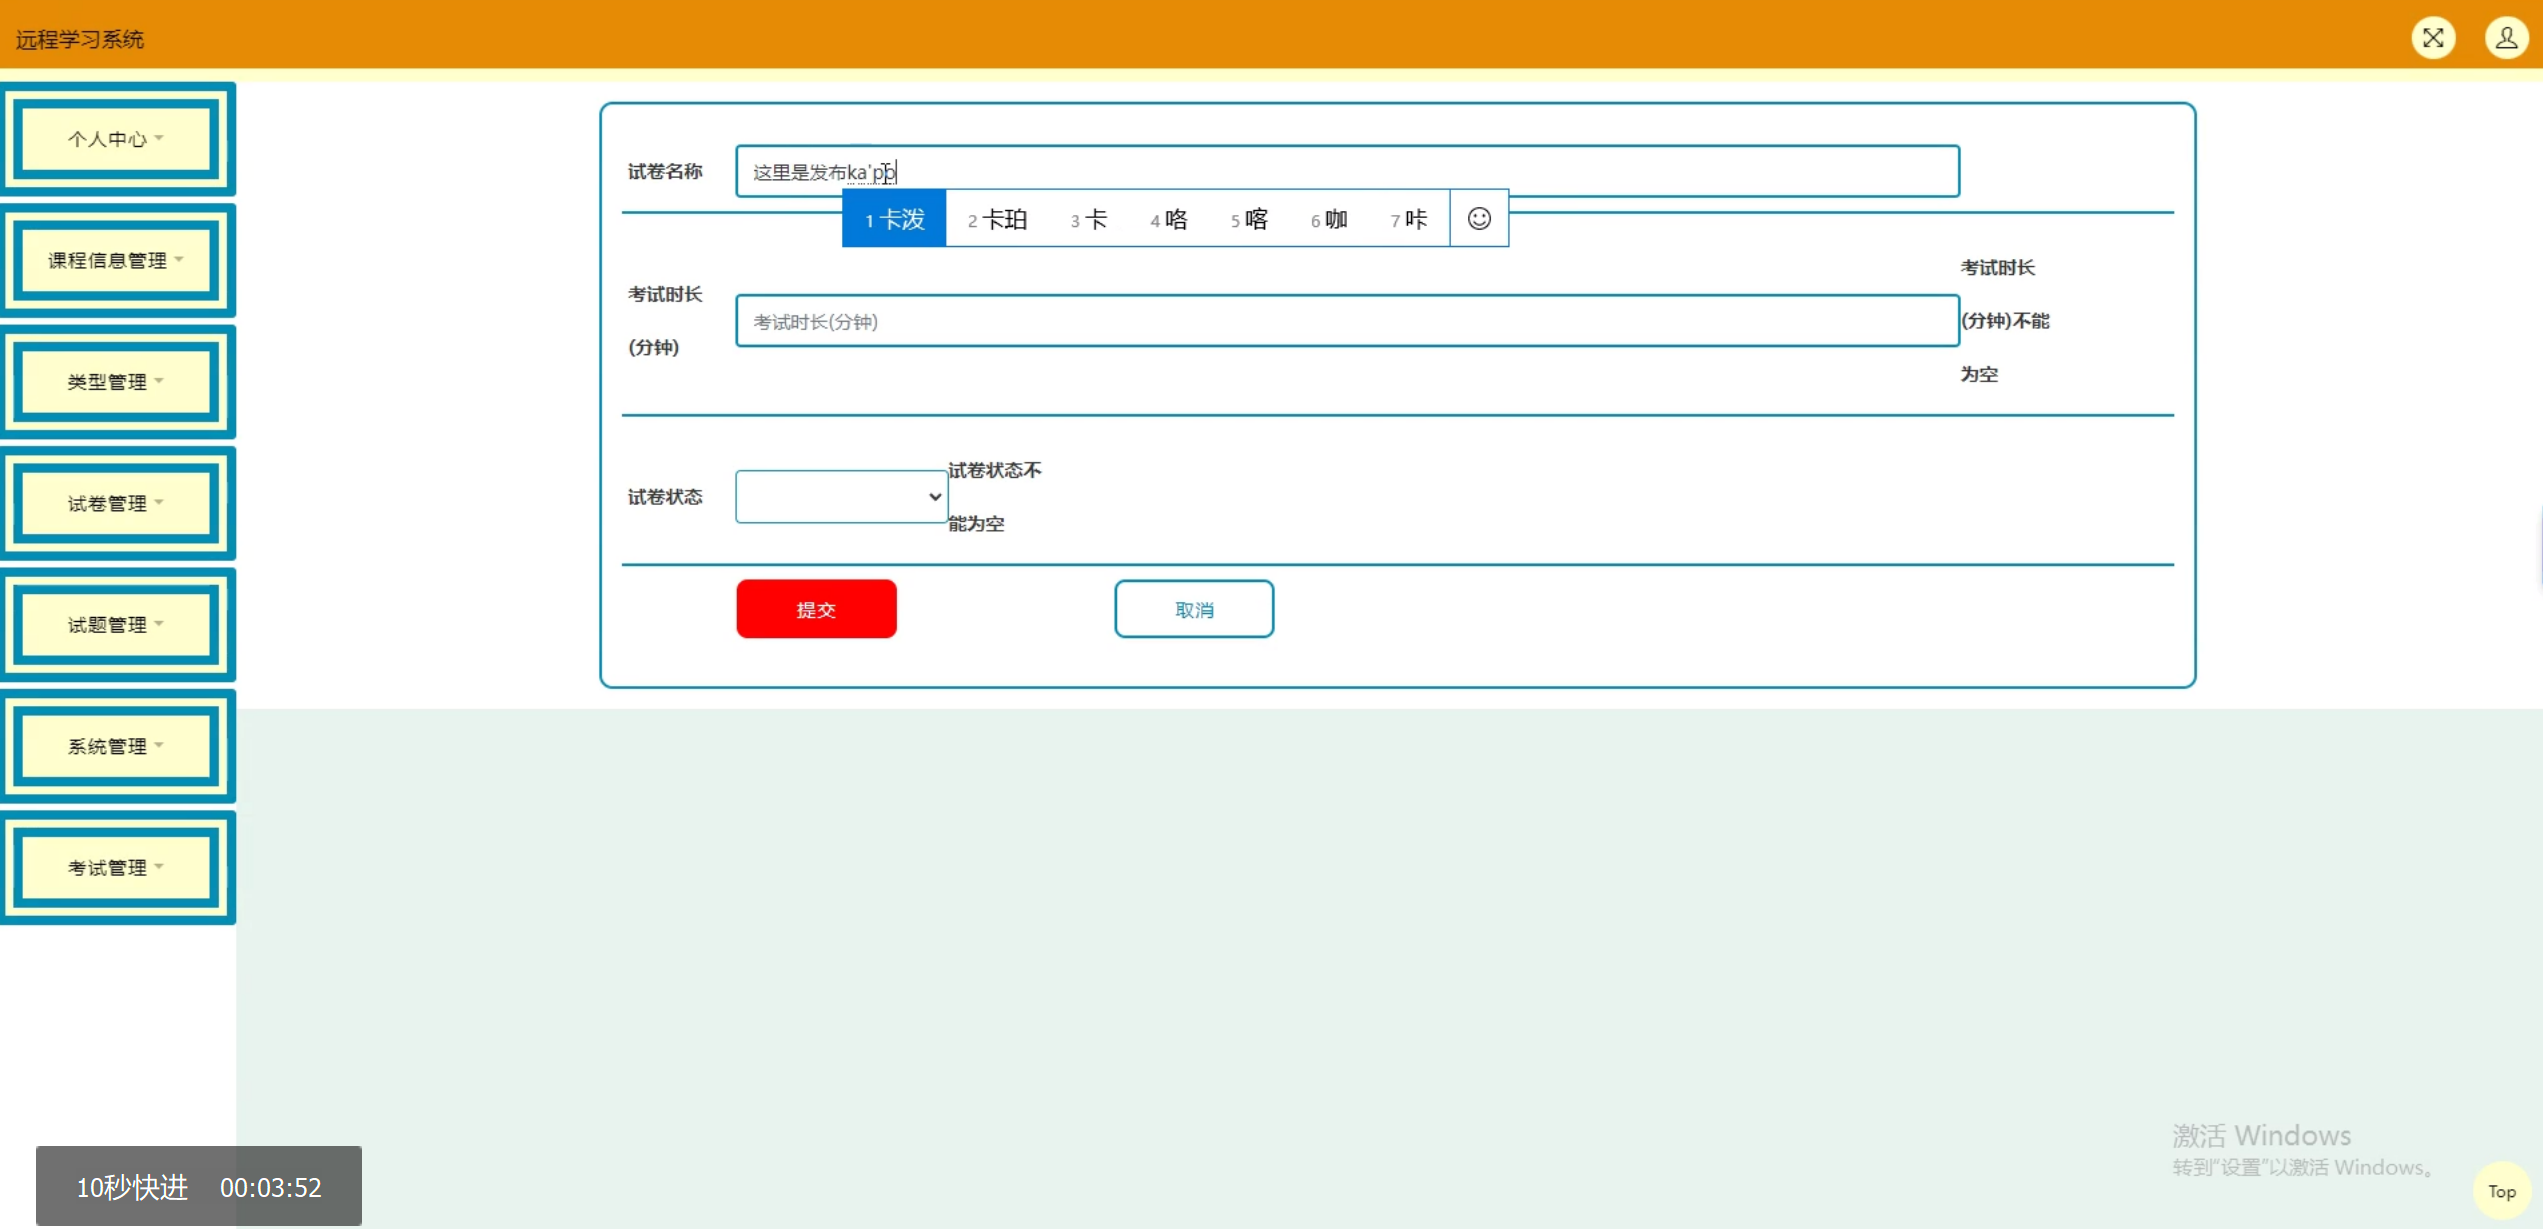Open the 类型管理 dropdown menu
The width and height of the screenshot is (2543, 1229).
117,382
